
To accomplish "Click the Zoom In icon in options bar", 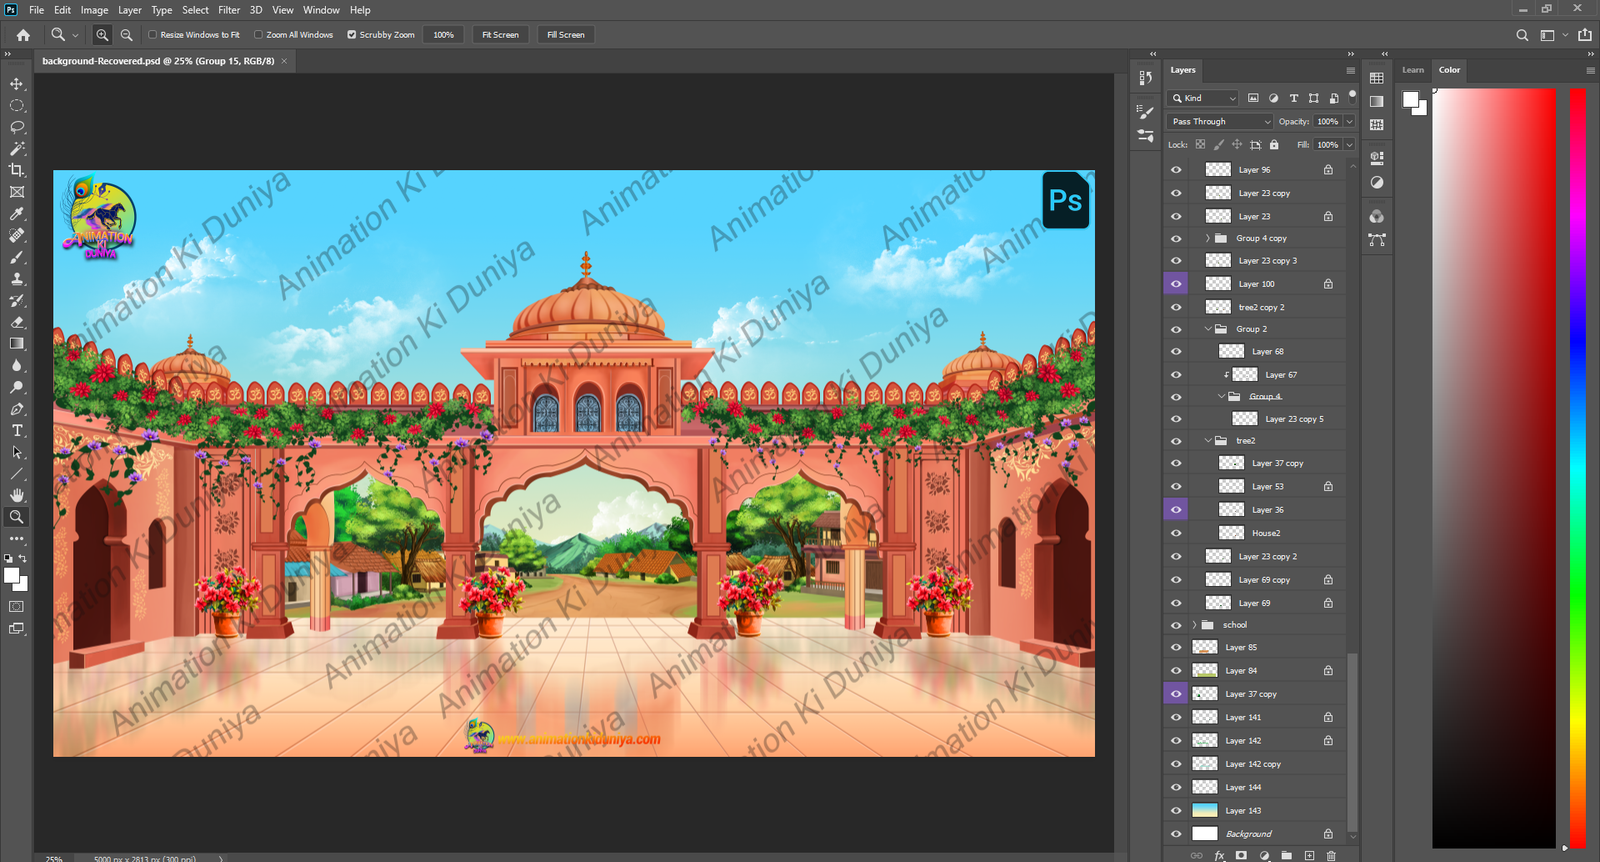I will (x=103, y=35).
